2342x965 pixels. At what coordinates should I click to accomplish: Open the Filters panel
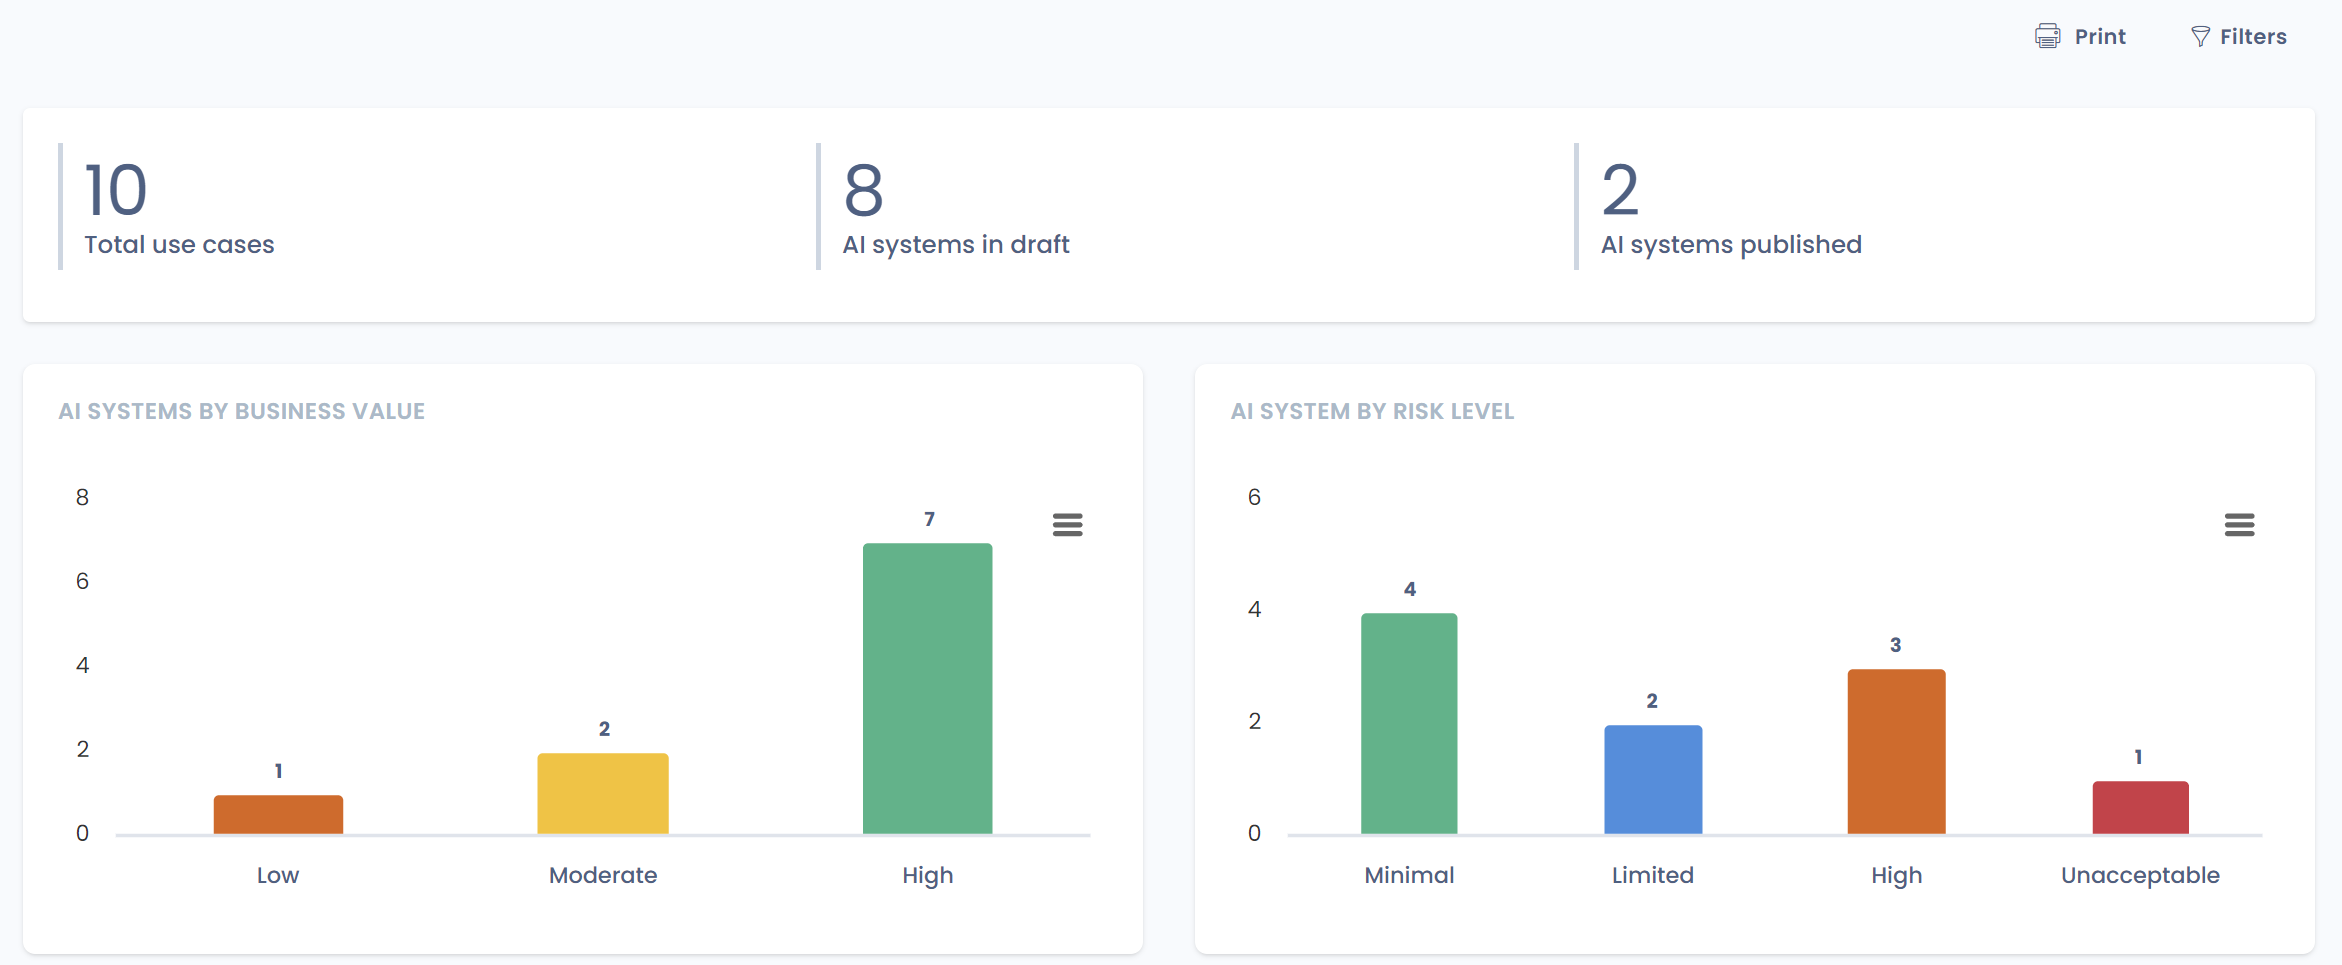(2252, 37)
